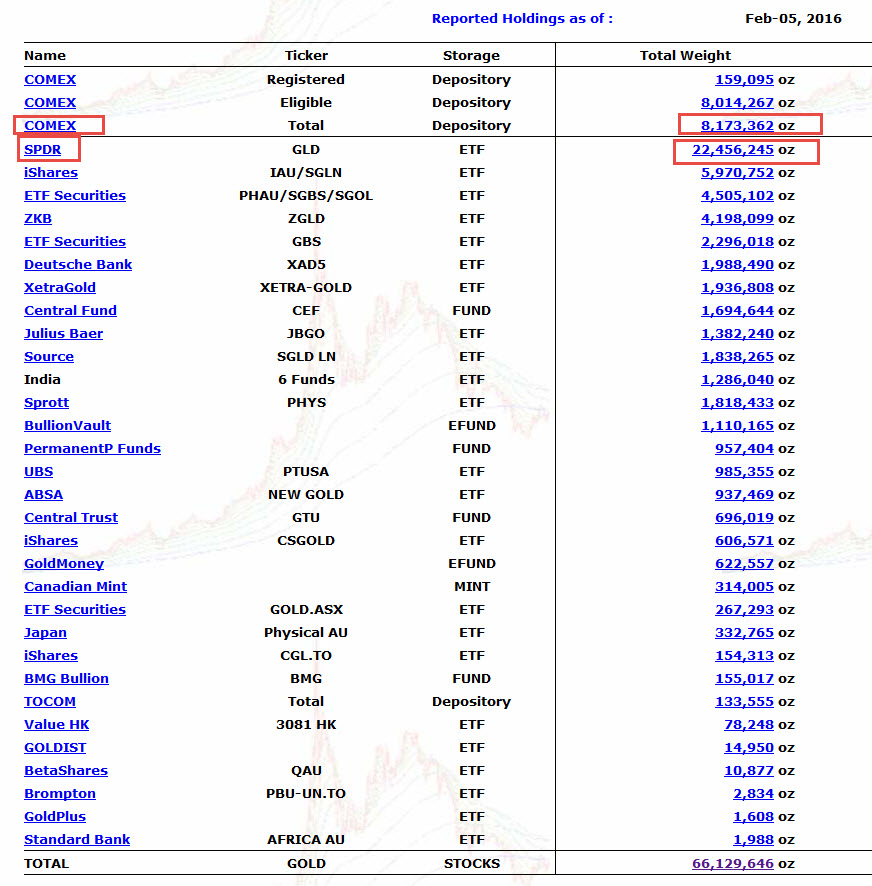The image size is (872, 886).
Task: Click the 1,936,808 XetraGold weight link
Action: (737, 288)
